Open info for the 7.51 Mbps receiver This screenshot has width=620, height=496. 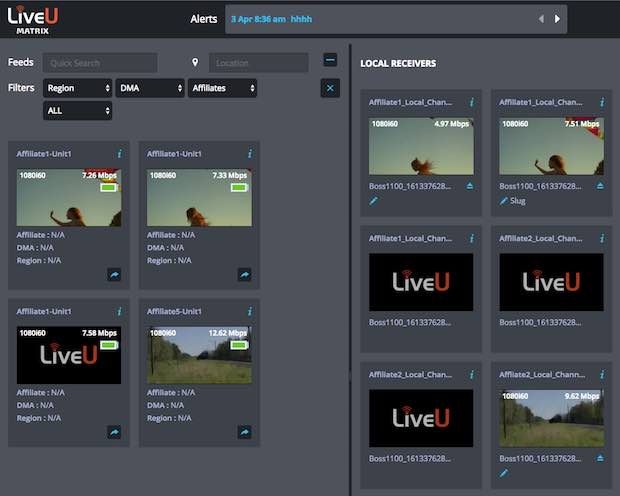tap(602, 102)
